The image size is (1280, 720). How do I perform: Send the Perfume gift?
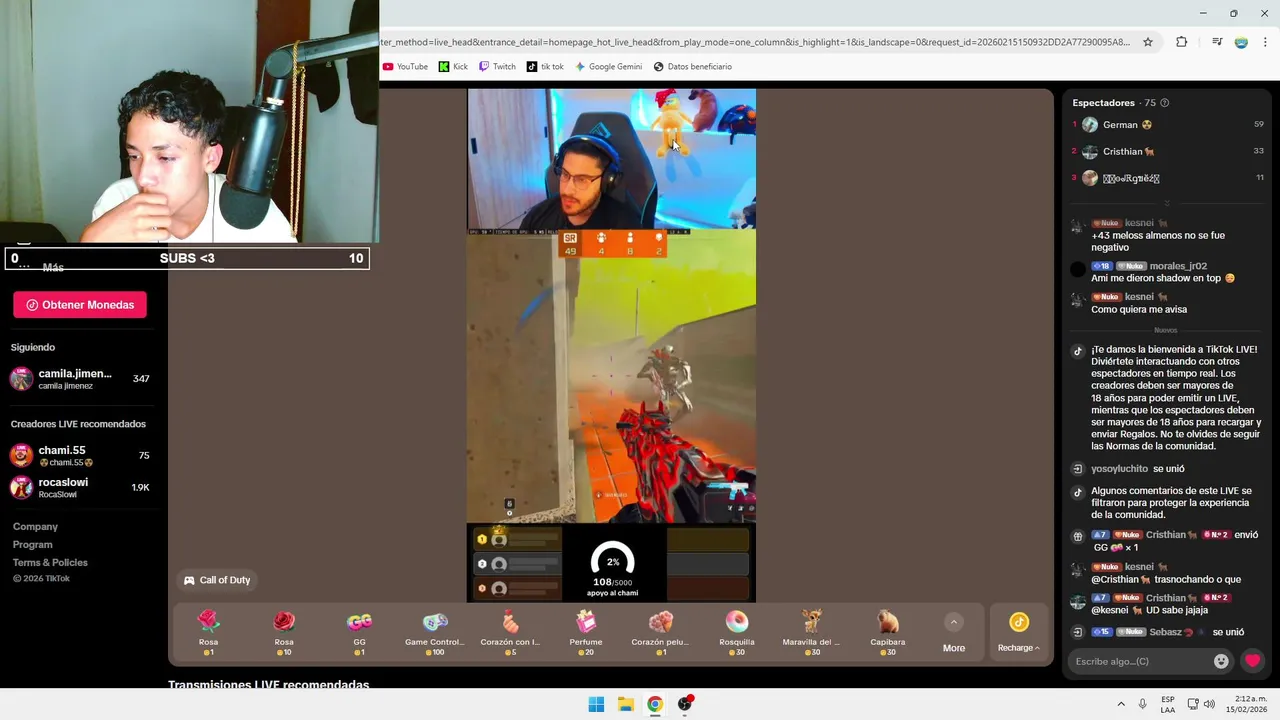pos(586,632)
